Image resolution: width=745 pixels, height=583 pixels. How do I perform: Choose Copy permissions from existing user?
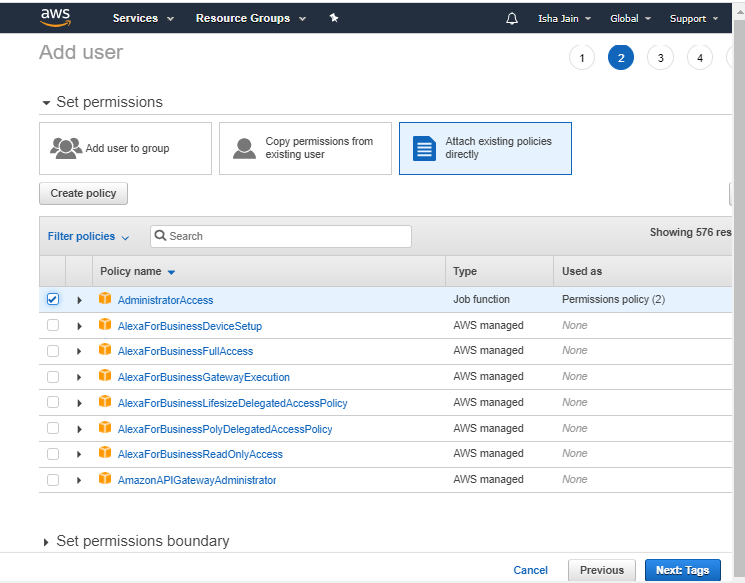pyautogui.click(x=305, y=148)
